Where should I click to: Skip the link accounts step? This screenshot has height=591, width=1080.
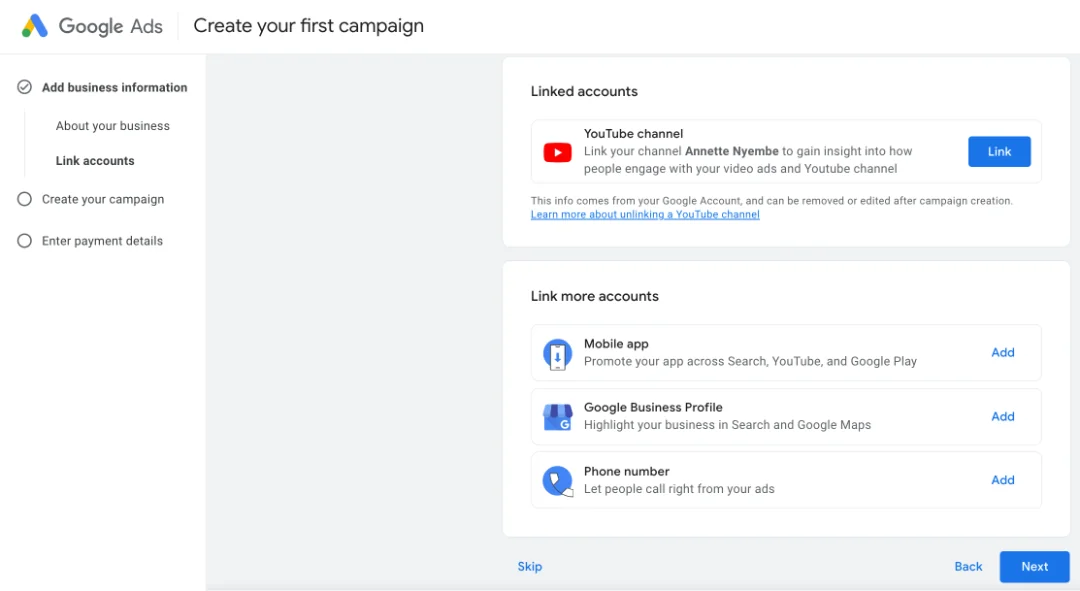tap(530, 566)
